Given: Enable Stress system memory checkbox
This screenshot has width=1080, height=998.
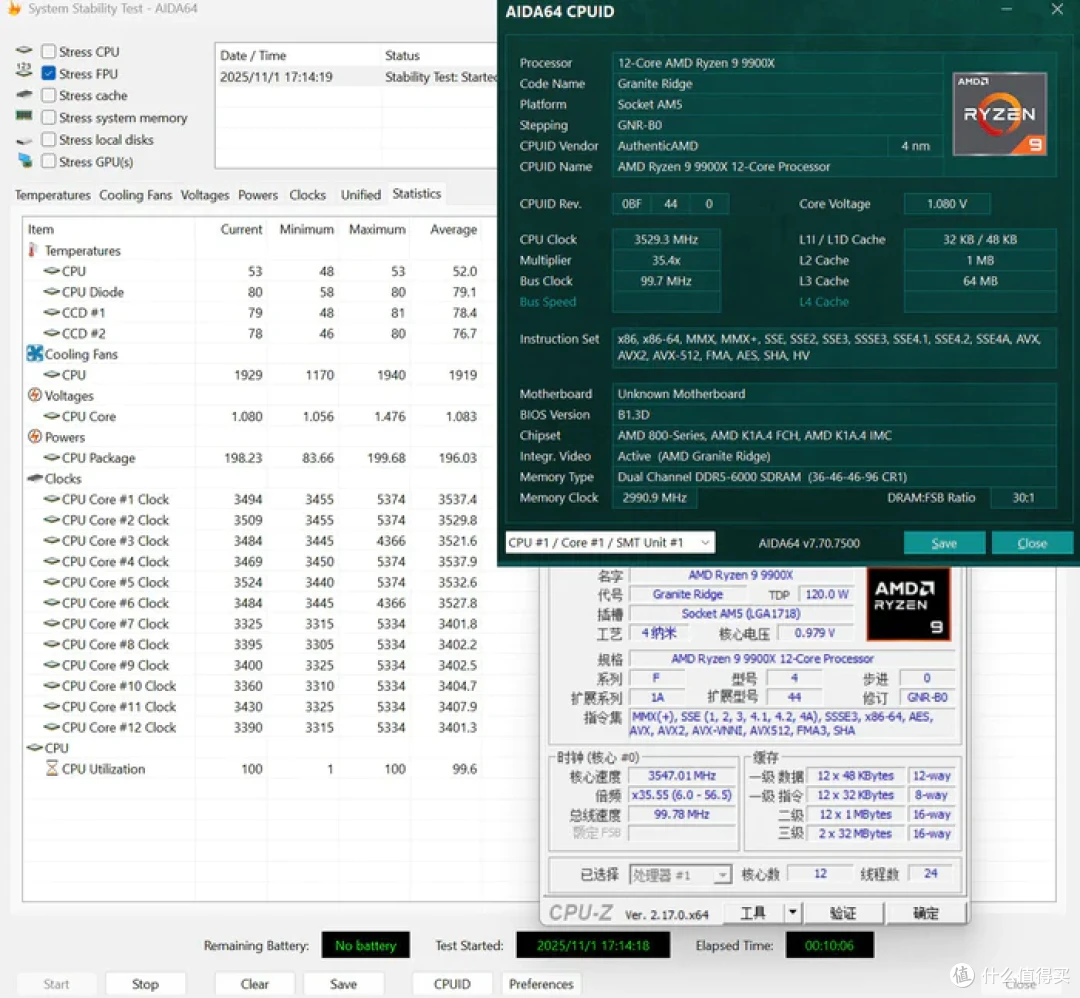Looking at the screenshot, I should (x=48, y=118).
